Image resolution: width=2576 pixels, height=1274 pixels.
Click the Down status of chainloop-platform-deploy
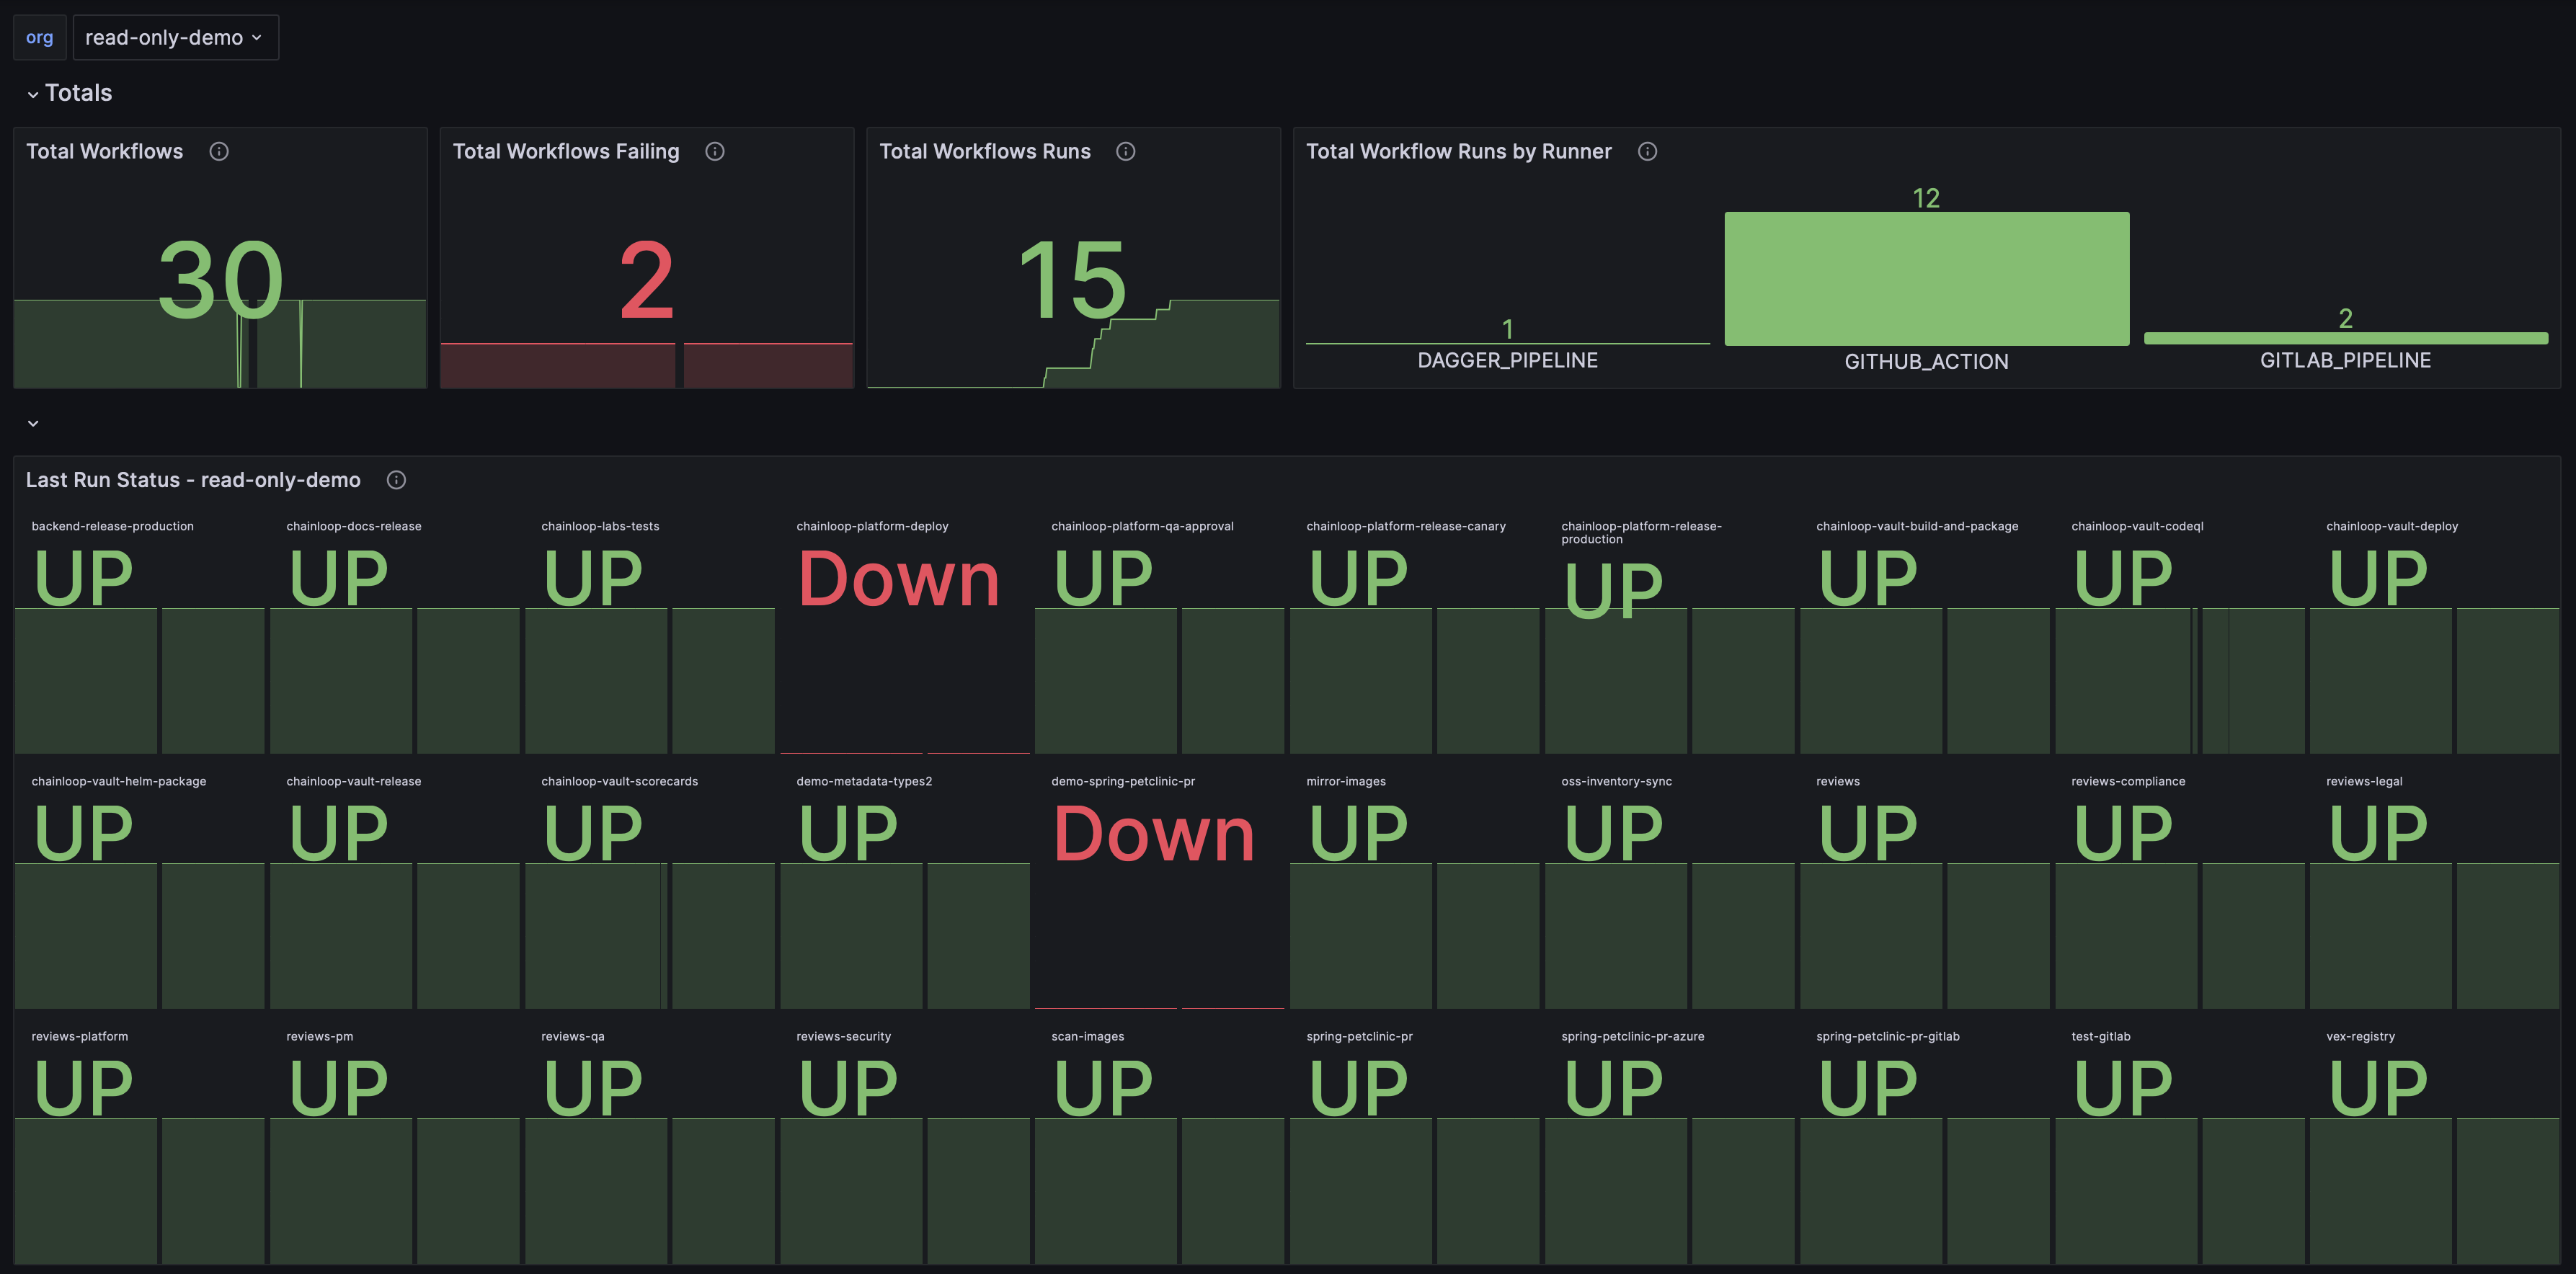[x=898, y=580]
